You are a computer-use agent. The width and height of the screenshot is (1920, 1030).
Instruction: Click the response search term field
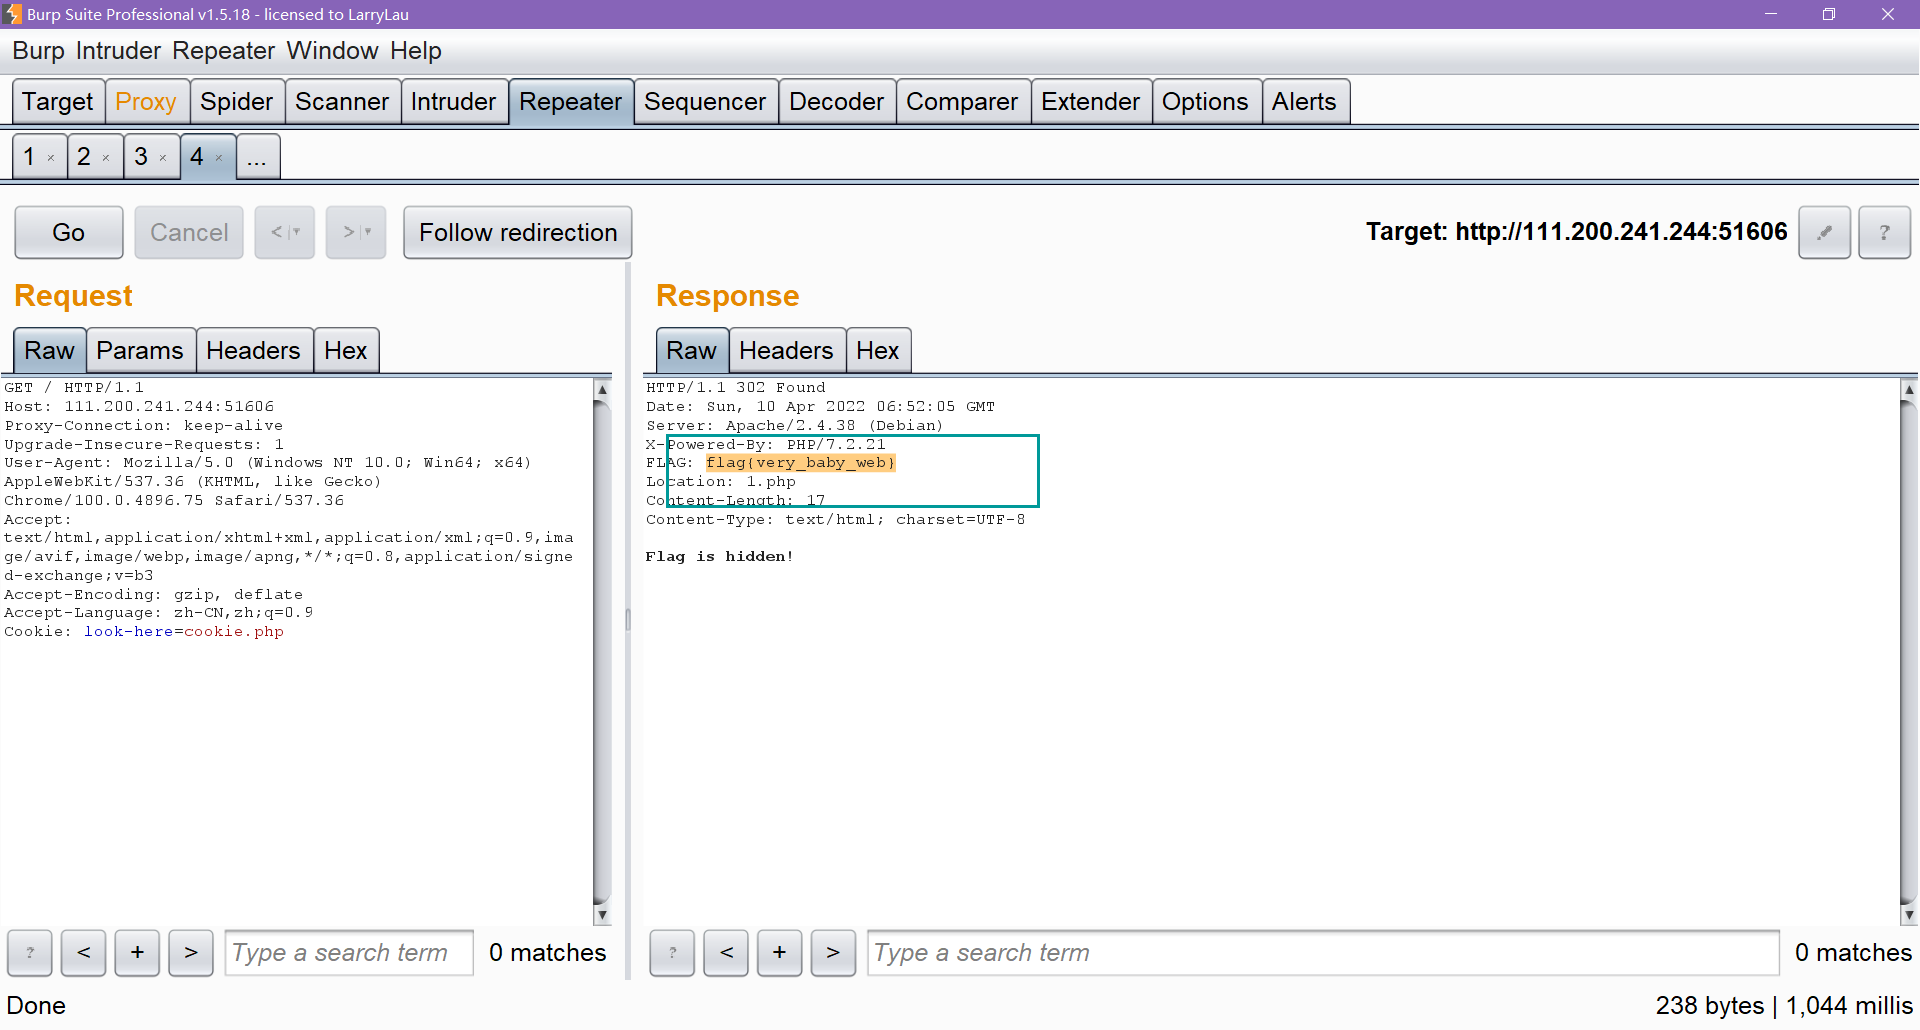(x=1323, y=953)
